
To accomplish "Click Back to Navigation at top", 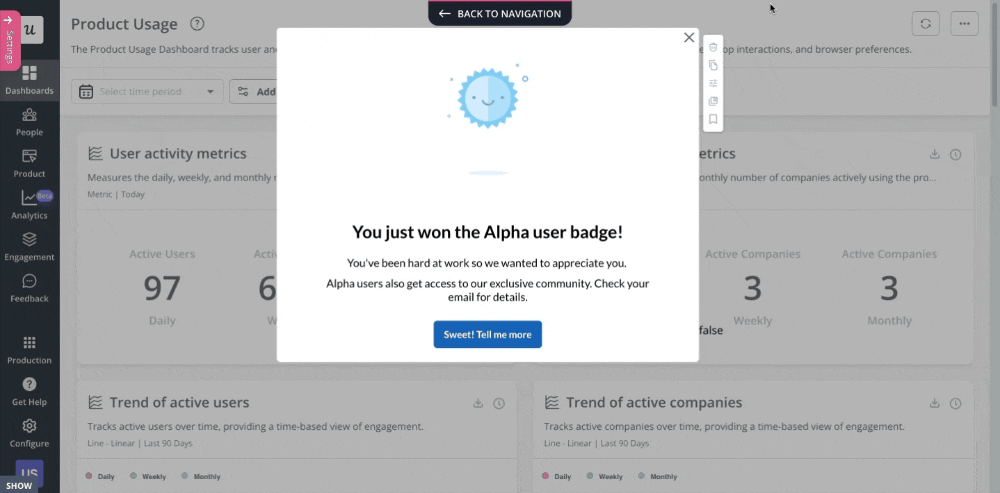I will (499, 13).
